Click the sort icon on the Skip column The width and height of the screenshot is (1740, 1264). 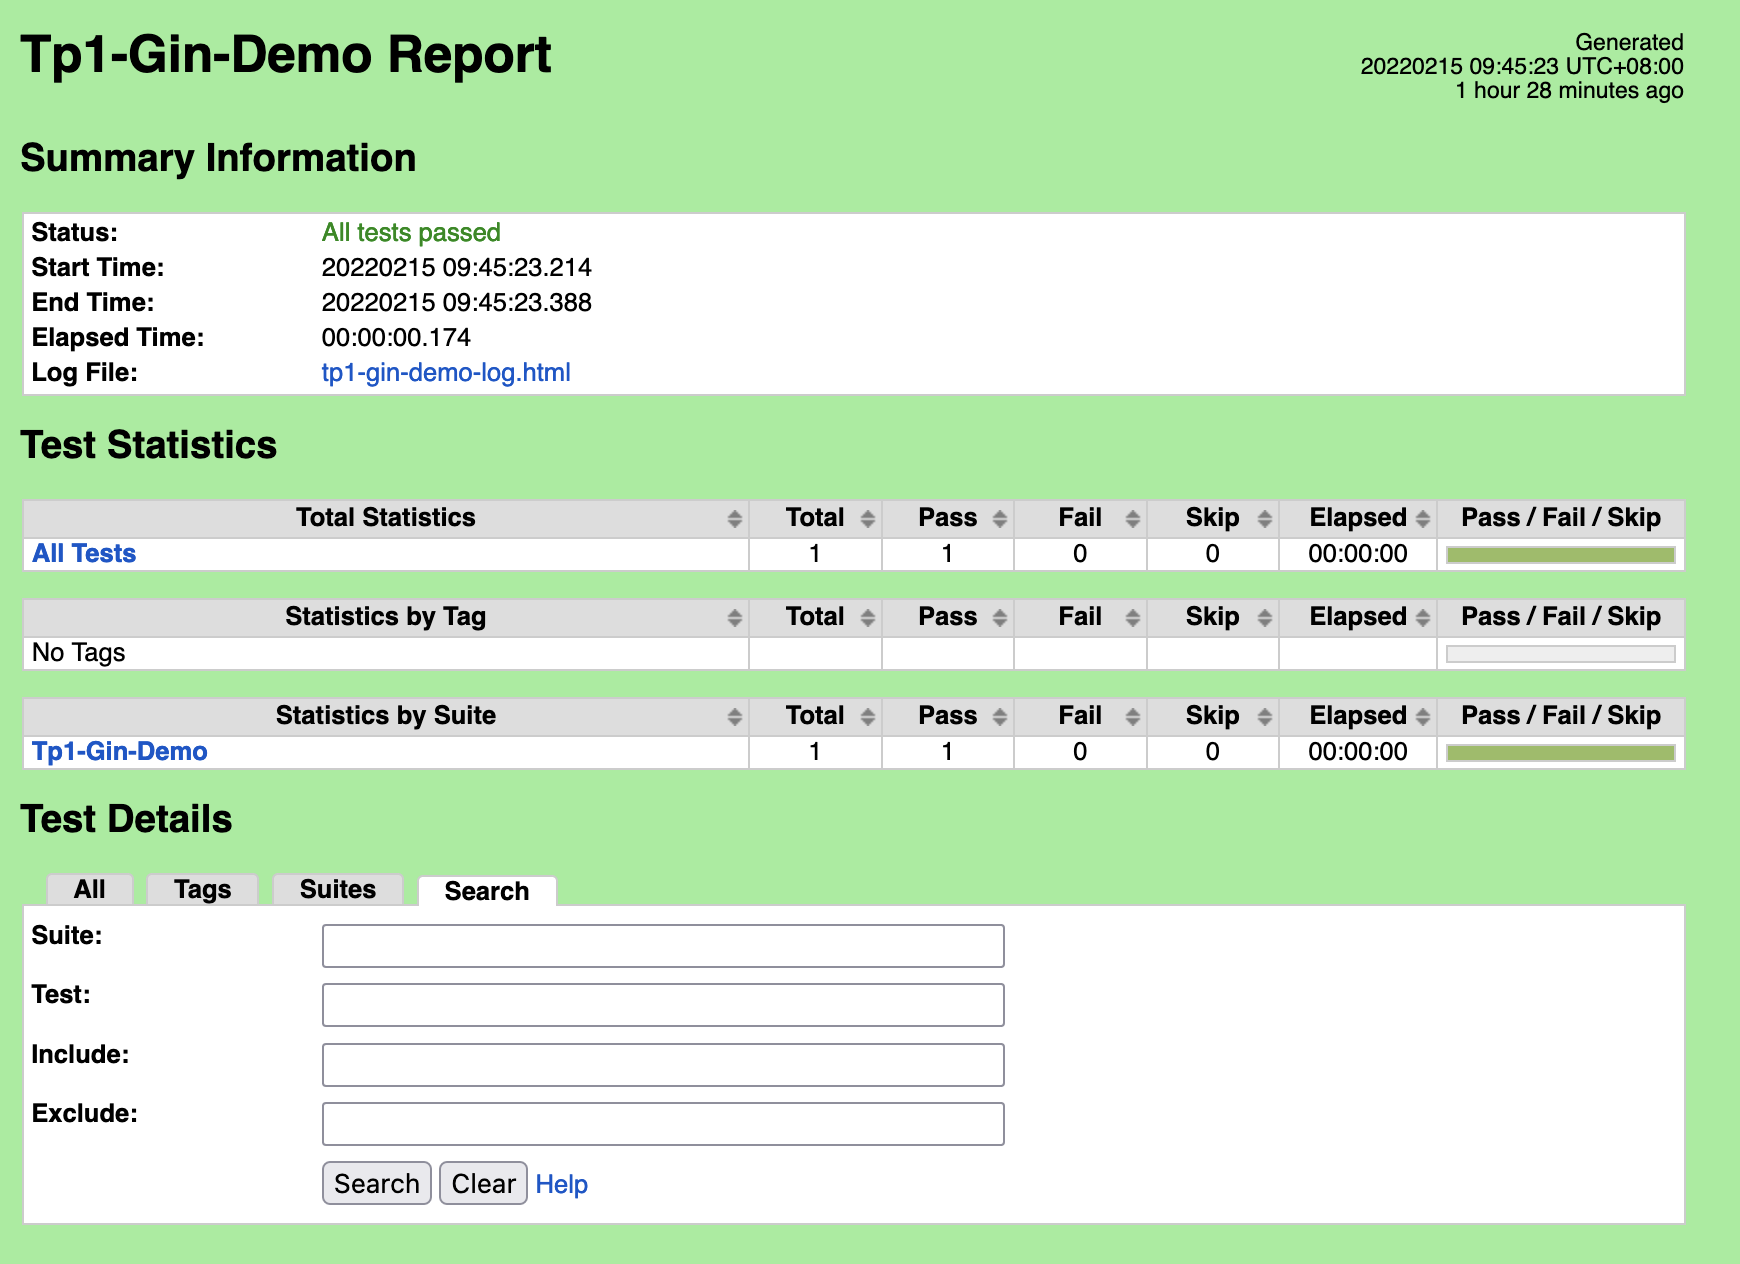[x=1264, y=518]
